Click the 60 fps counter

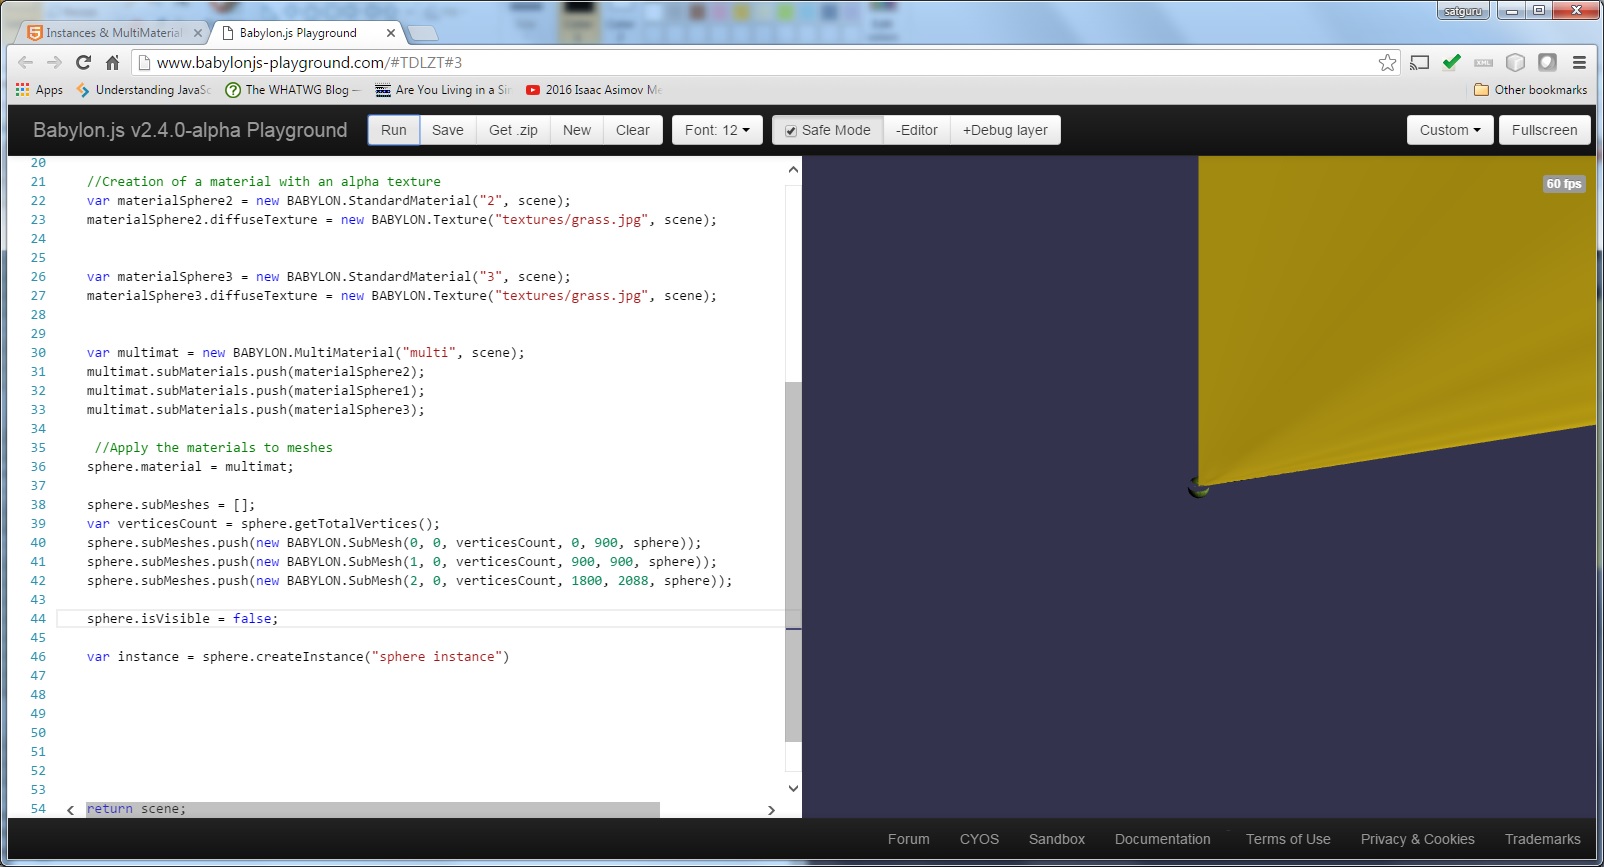click(x=1564, y=184)
